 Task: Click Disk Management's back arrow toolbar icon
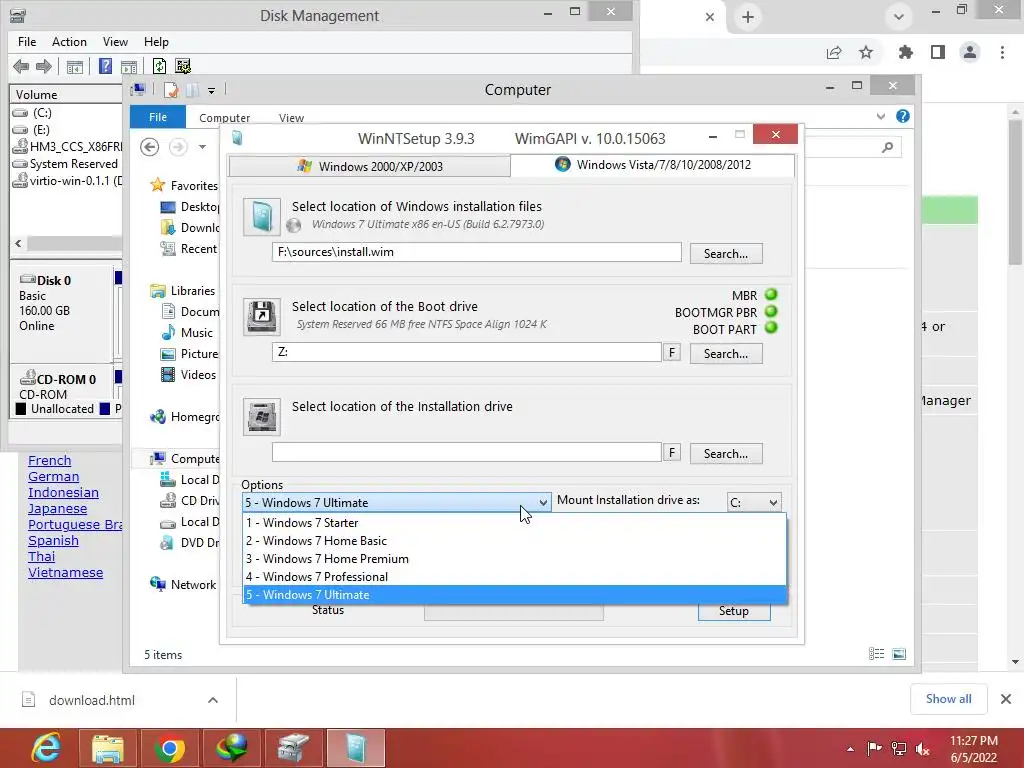coord(21,66)
